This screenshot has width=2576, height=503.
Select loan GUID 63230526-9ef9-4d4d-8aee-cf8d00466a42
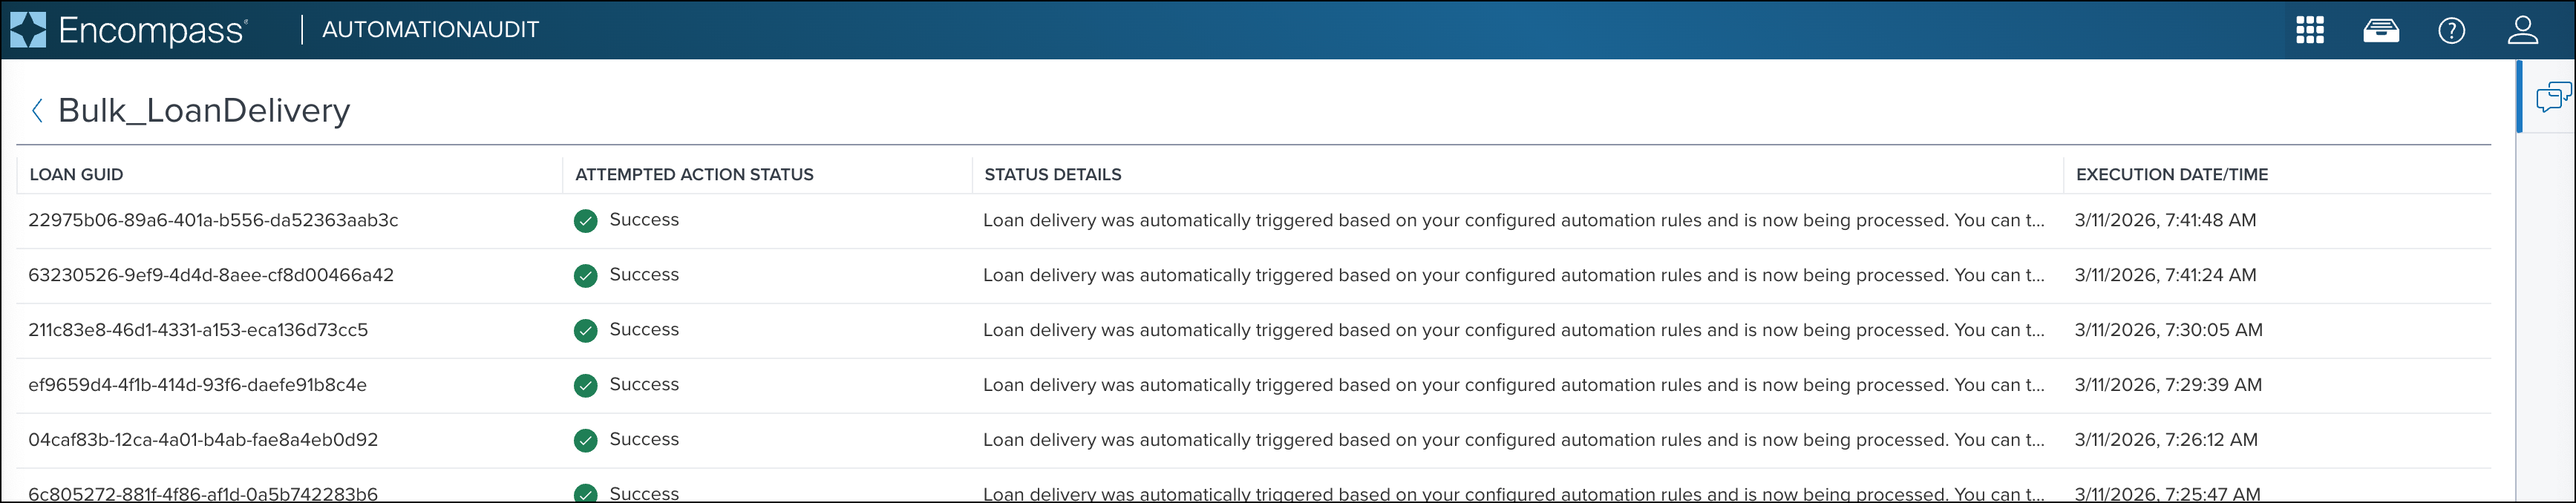(x=211, y=275)
